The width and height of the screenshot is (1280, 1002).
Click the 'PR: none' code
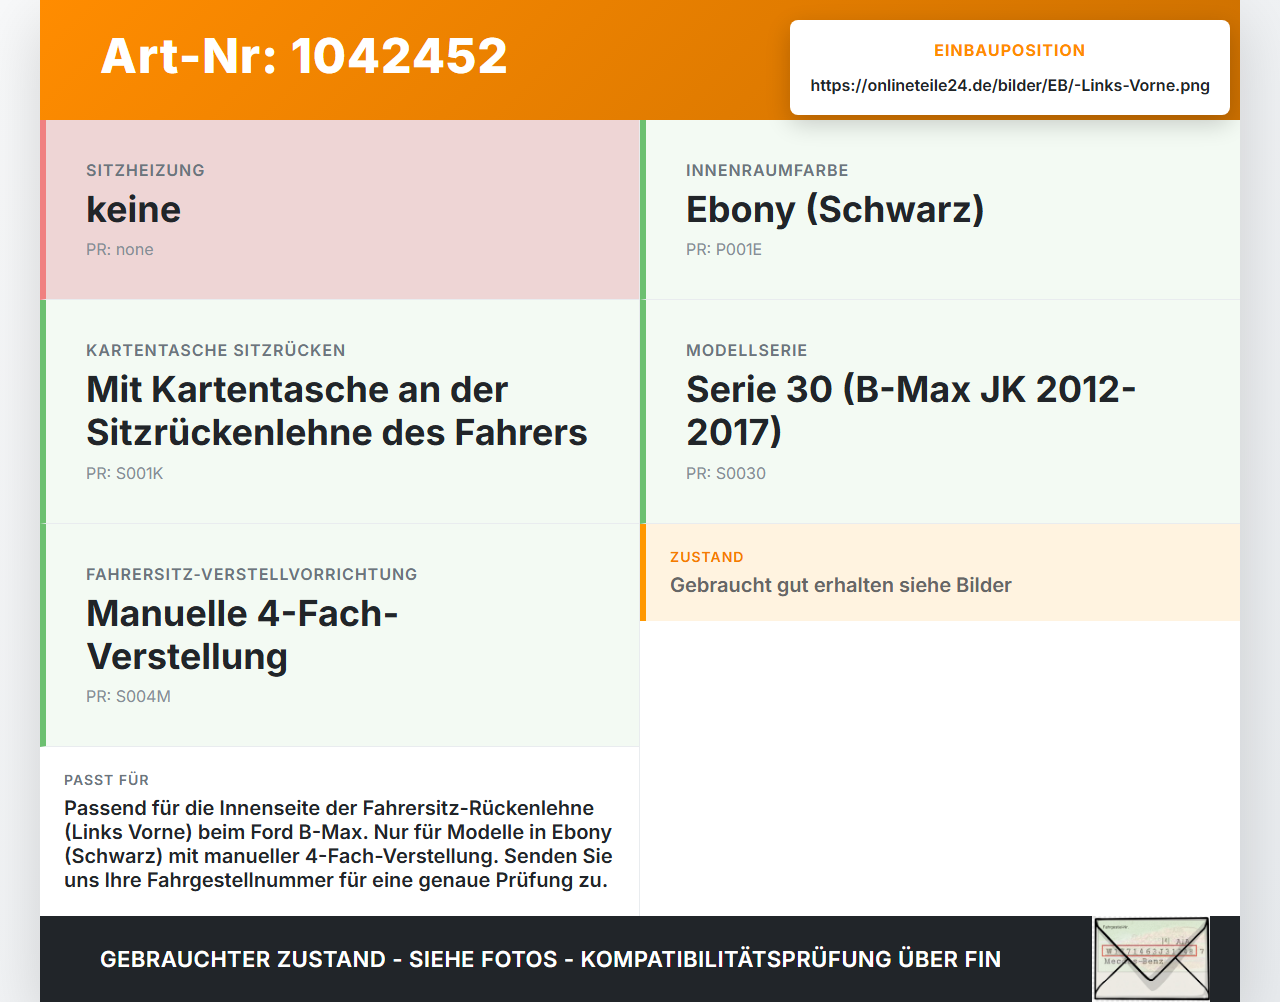pyautogui.click(x=120, y=249)
